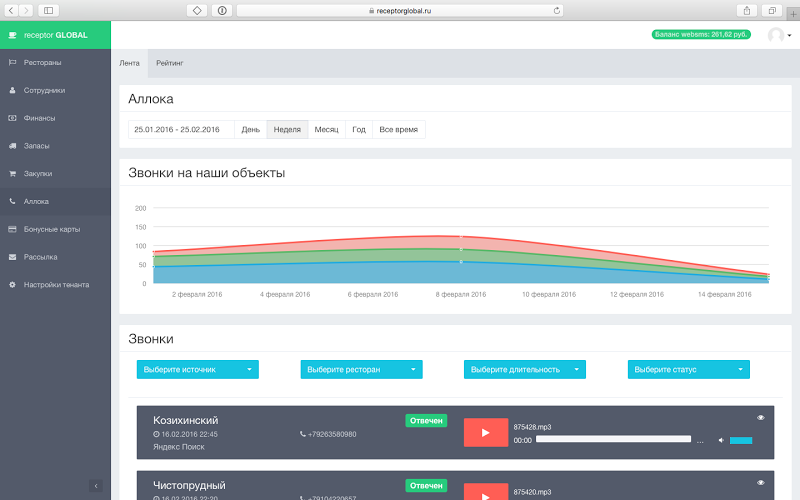Select the Месяц period tab
Viewport: 800px width, 500px height.
[327, 130]
